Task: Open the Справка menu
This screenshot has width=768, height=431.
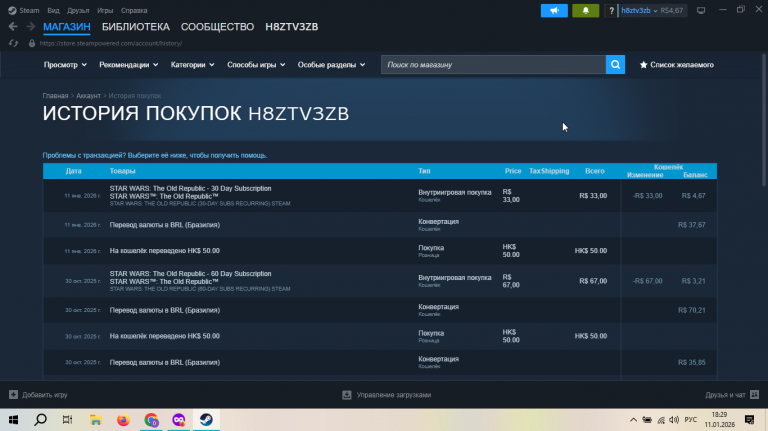Action: click(x=134, y=10)
